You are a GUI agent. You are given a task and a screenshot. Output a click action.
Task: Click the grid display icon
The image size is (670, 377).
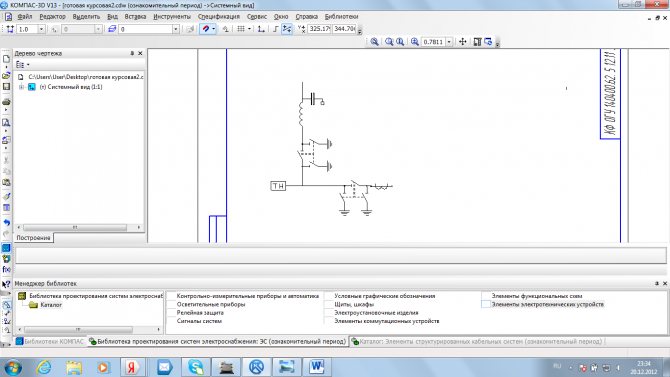pos(241,29)
